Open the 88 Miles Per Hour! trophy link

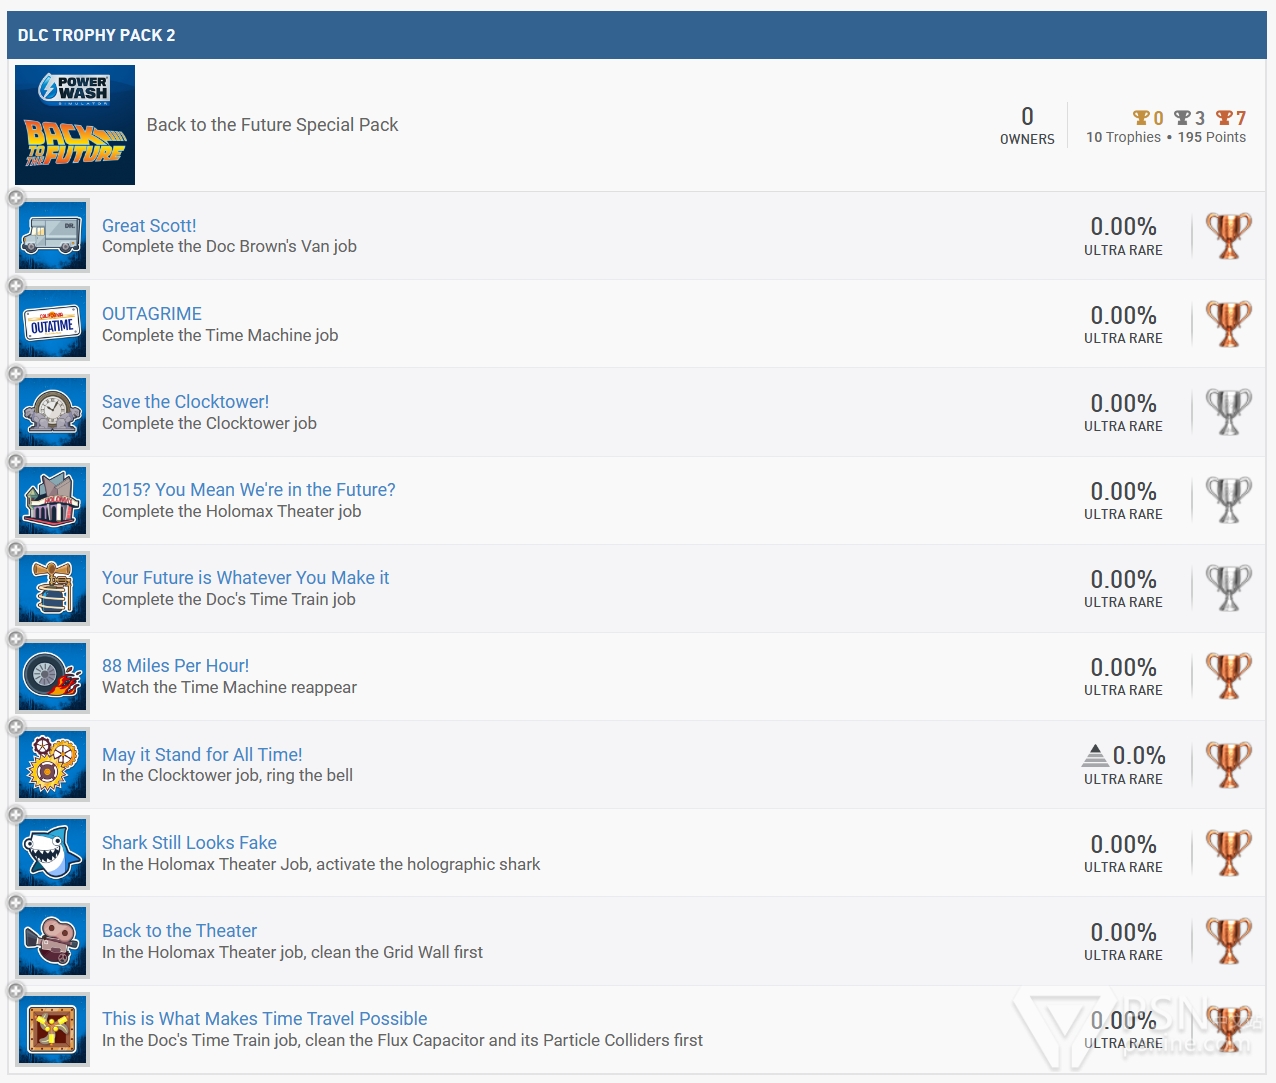click(x=175, y=666)
